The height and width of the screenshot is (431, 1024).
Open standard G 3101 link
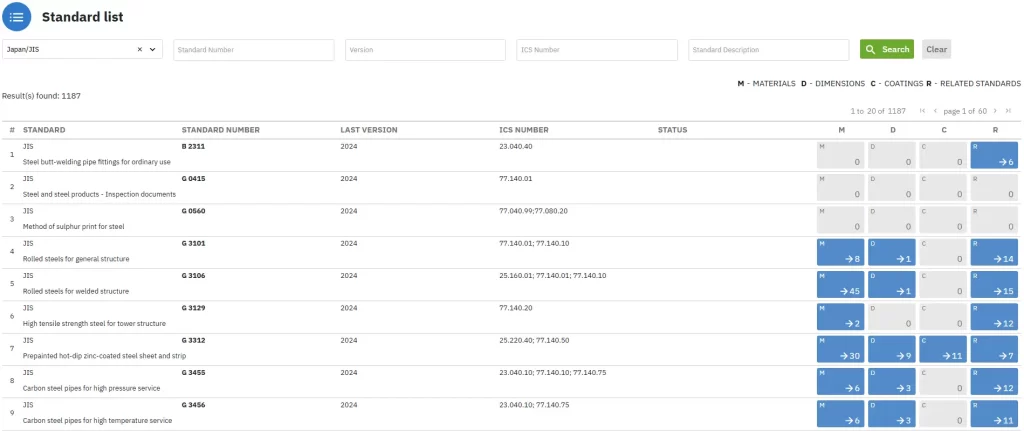coord(193,243)
